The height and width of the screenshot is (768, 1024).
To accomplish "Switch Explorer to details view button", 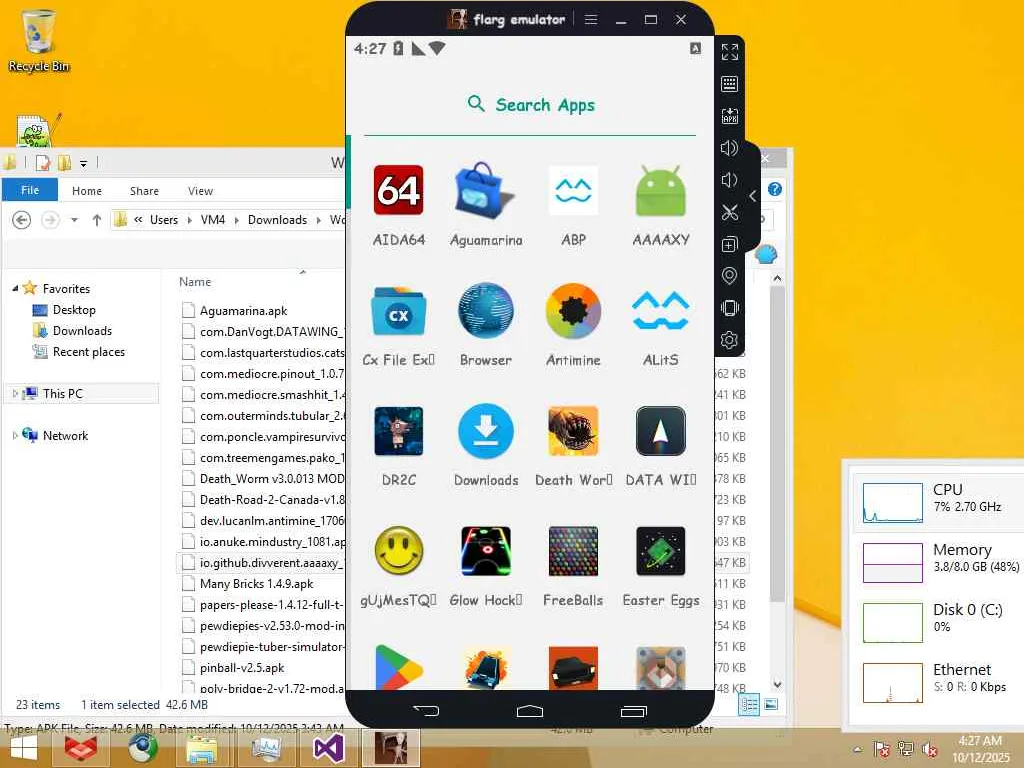I will coord(748,705).
